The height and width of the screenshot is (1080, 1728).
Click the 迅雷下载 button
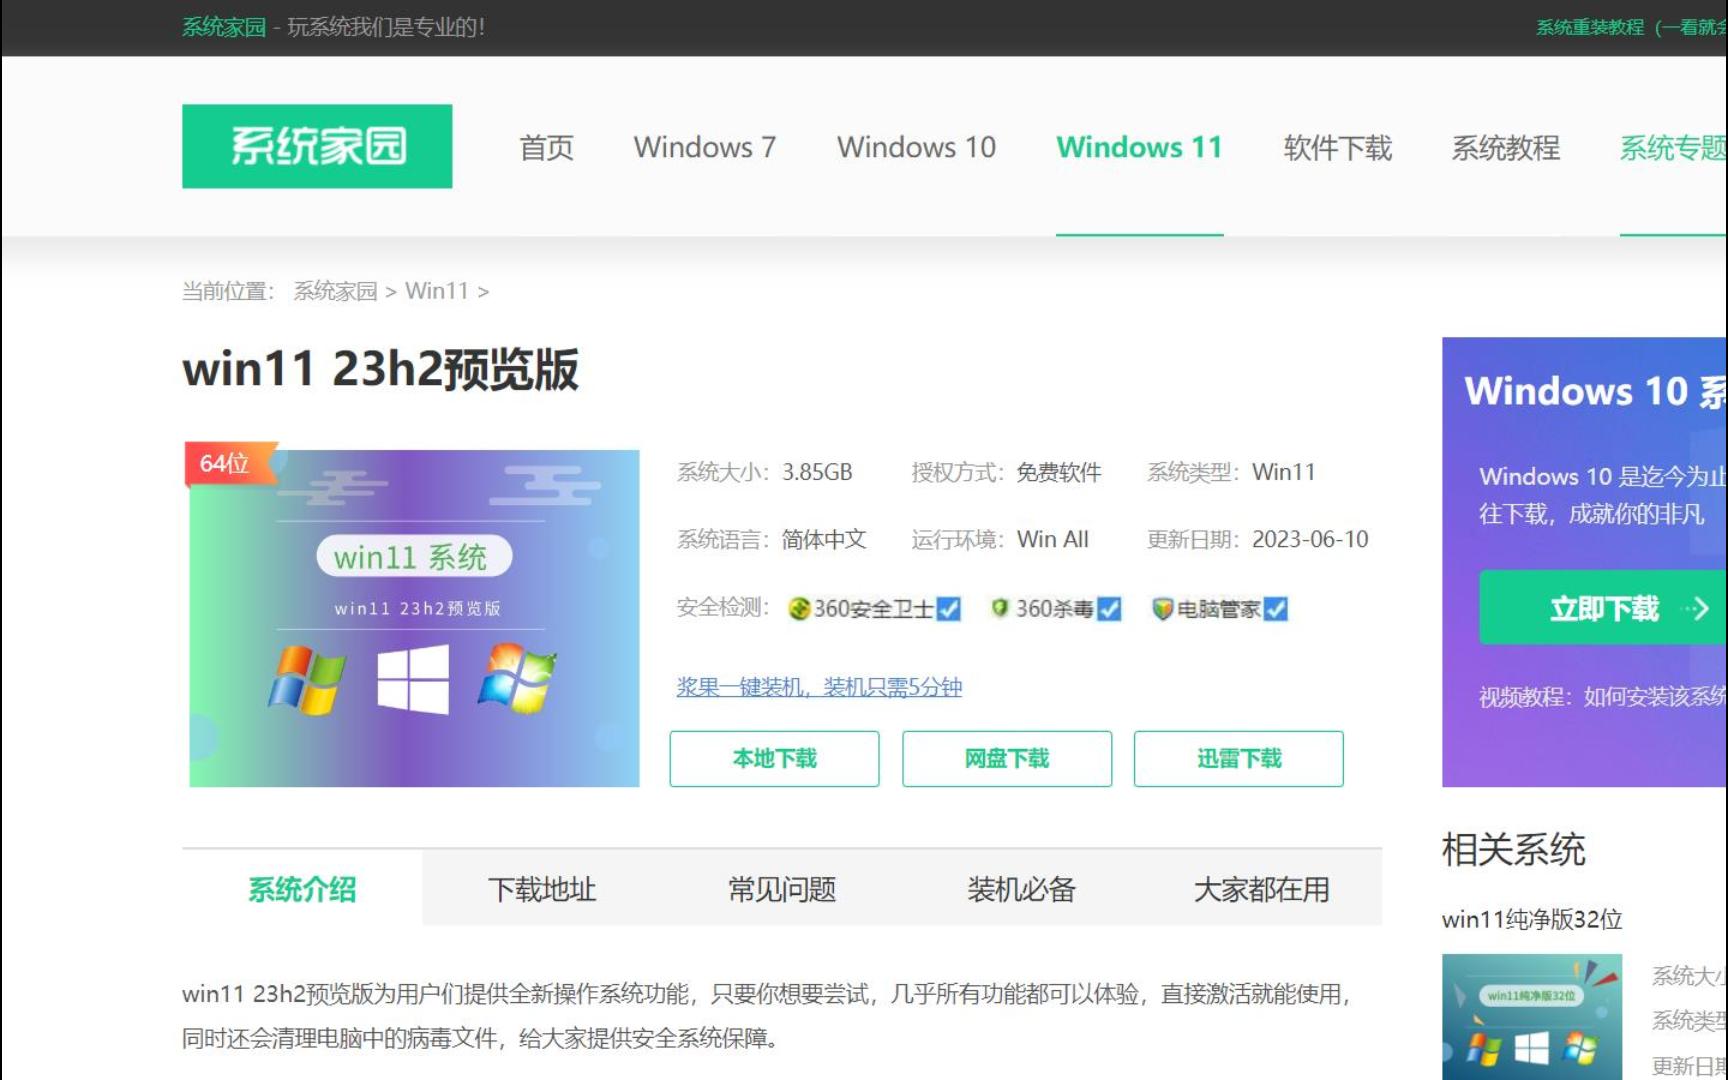point(1239,759)
